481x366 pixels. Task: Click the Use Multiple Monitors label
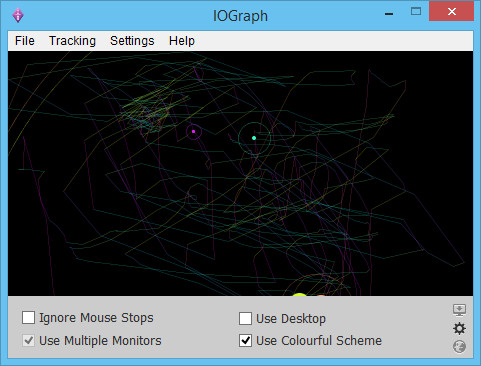click(100, 341)
